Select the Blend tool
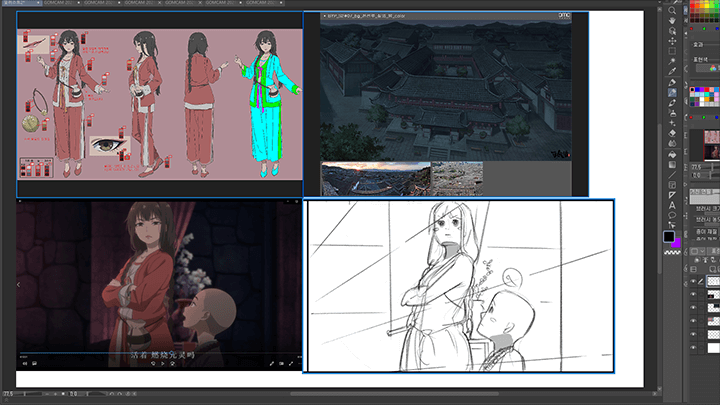Screen dimensions: 720x405 [x=672, y=143]
